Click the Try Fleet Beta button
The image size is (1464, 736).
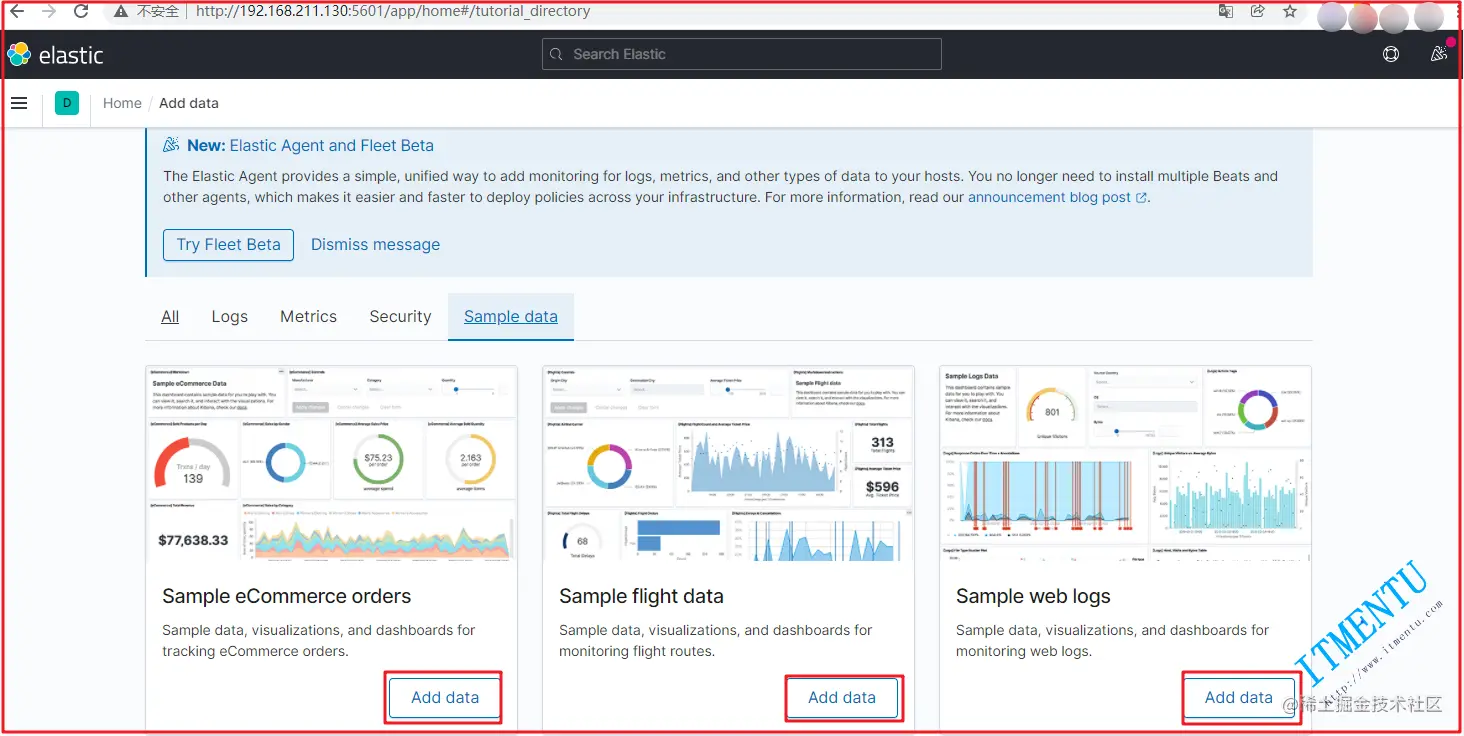[229, 245]
